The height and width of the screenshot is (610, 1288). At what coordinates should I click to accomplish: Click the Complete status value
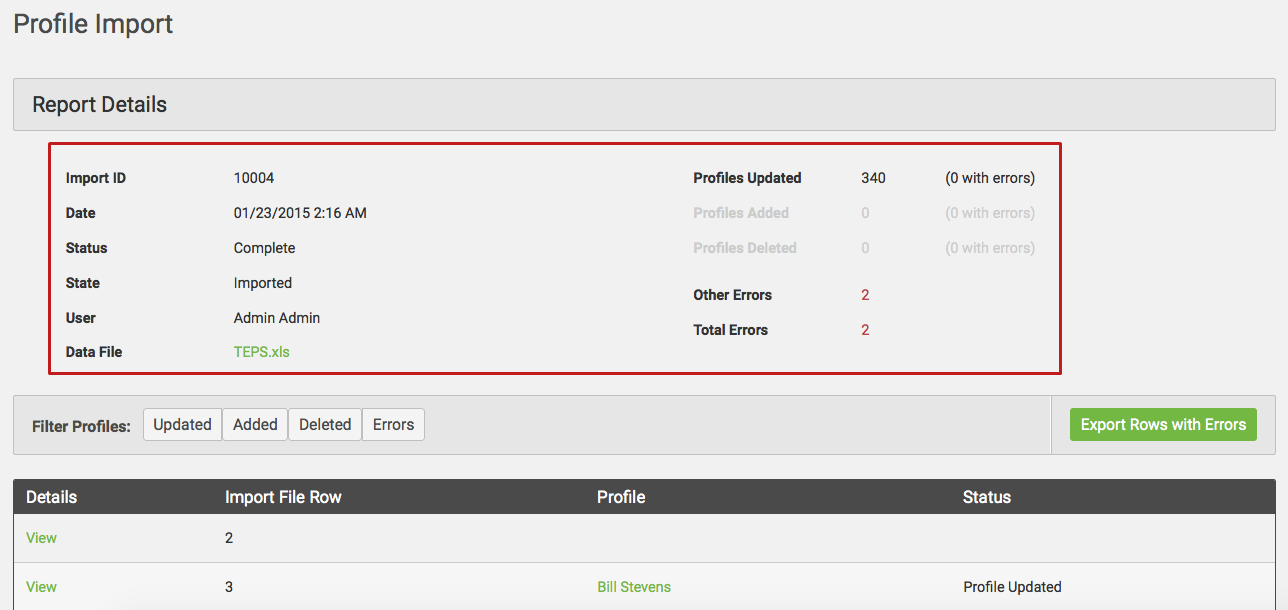pos(265,248)
